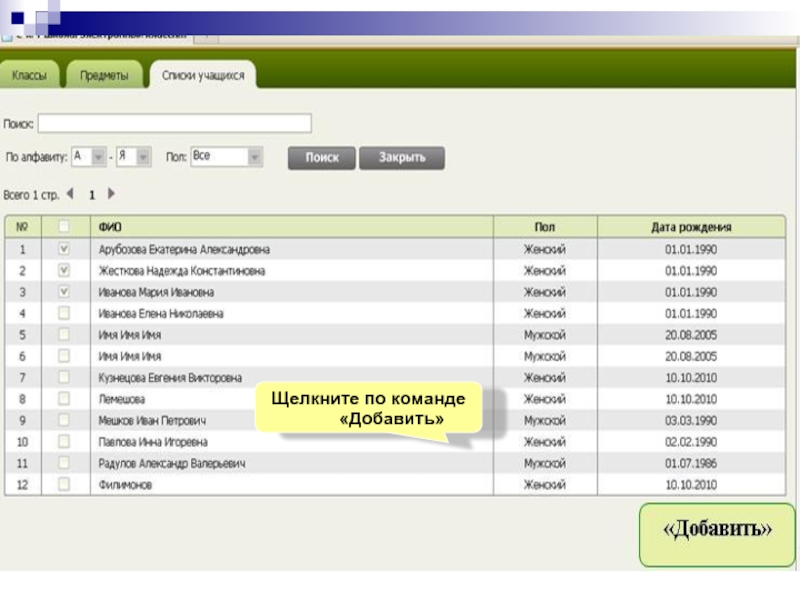Open the alphabet start letter 'А' dropdown
This screenshot has width=800, height=600.
click(98, 157)
